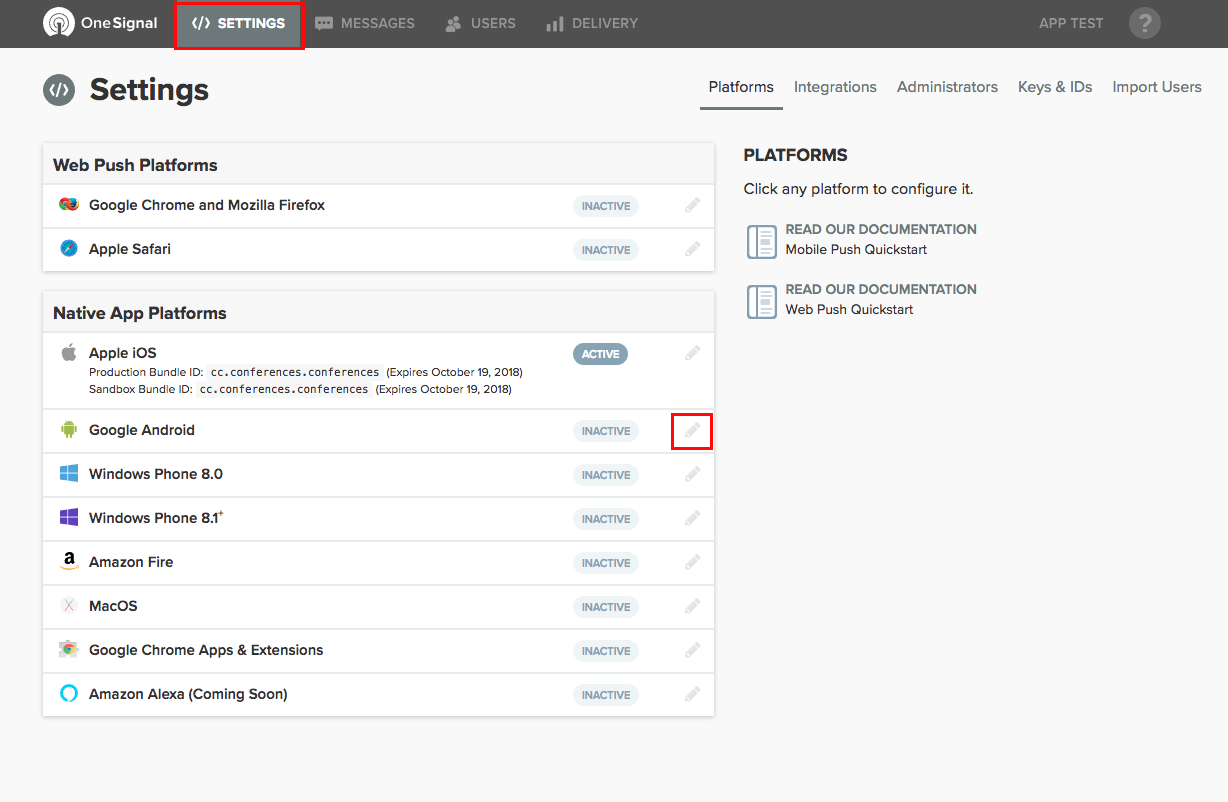Viewport: 1228px width, 802px height.
Task: Click the 'Click any platform to configure it.' text
Action: coord(858,189)
